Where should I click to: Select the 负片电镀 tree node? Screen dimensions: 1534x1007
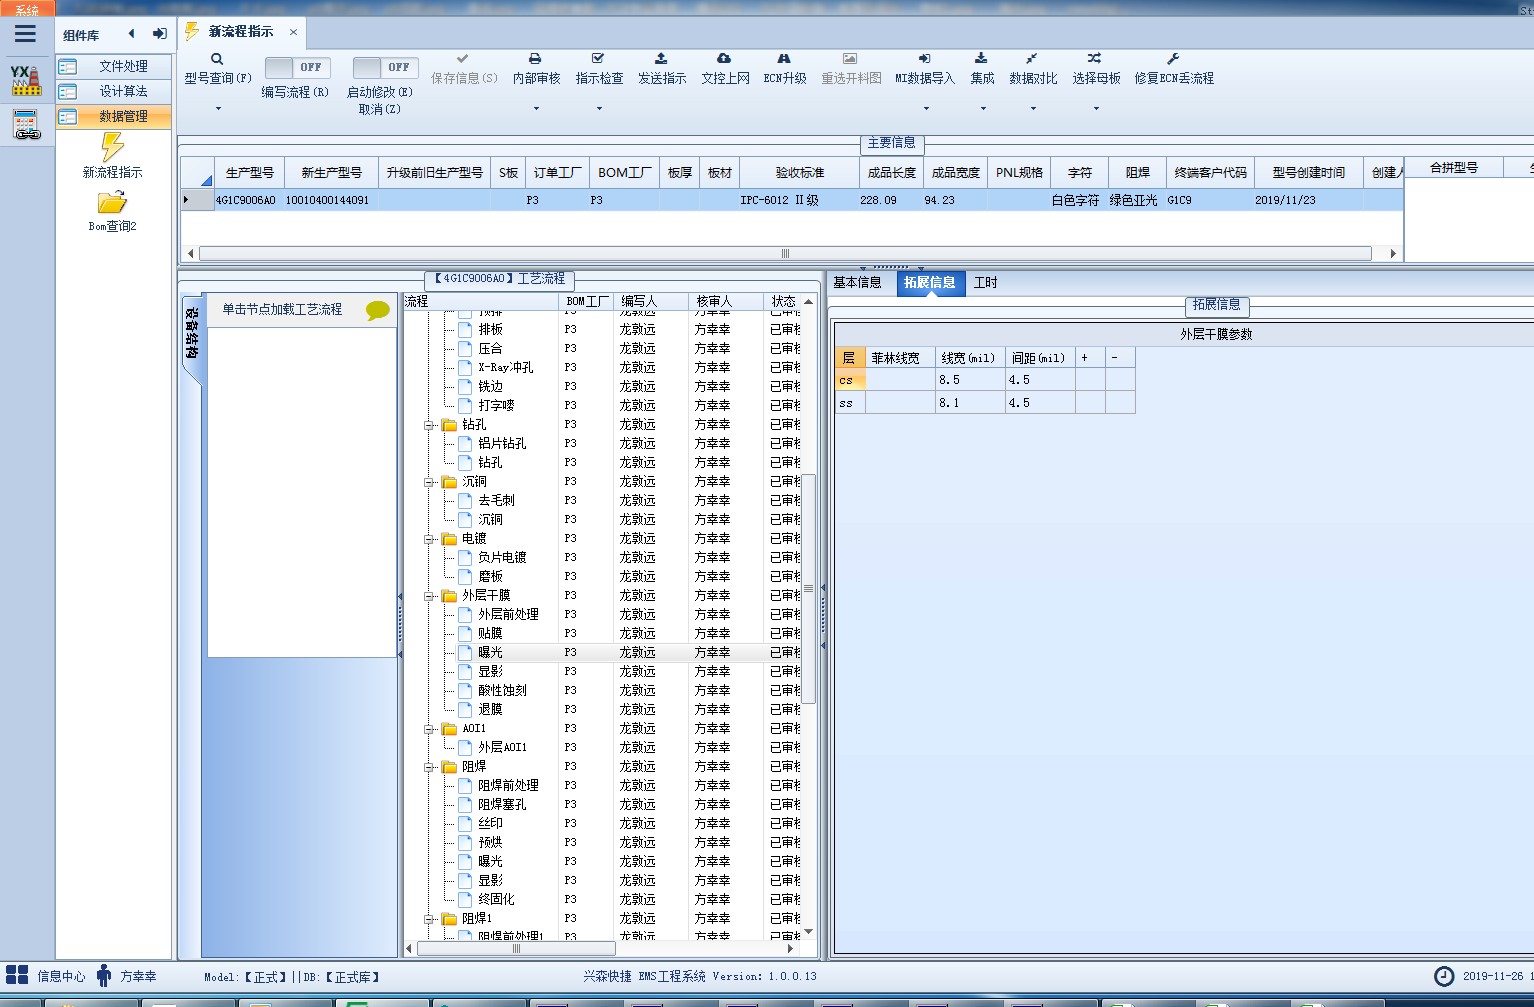502,557
